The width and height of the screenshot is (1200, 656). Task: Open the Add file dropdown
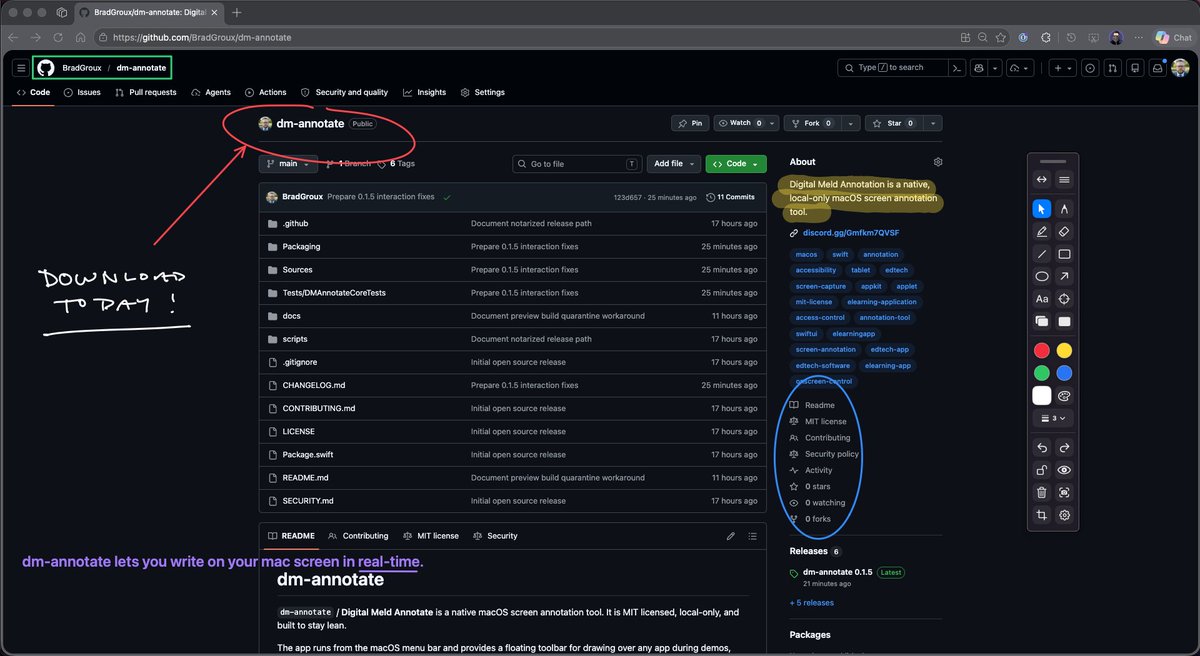(674, 163)
